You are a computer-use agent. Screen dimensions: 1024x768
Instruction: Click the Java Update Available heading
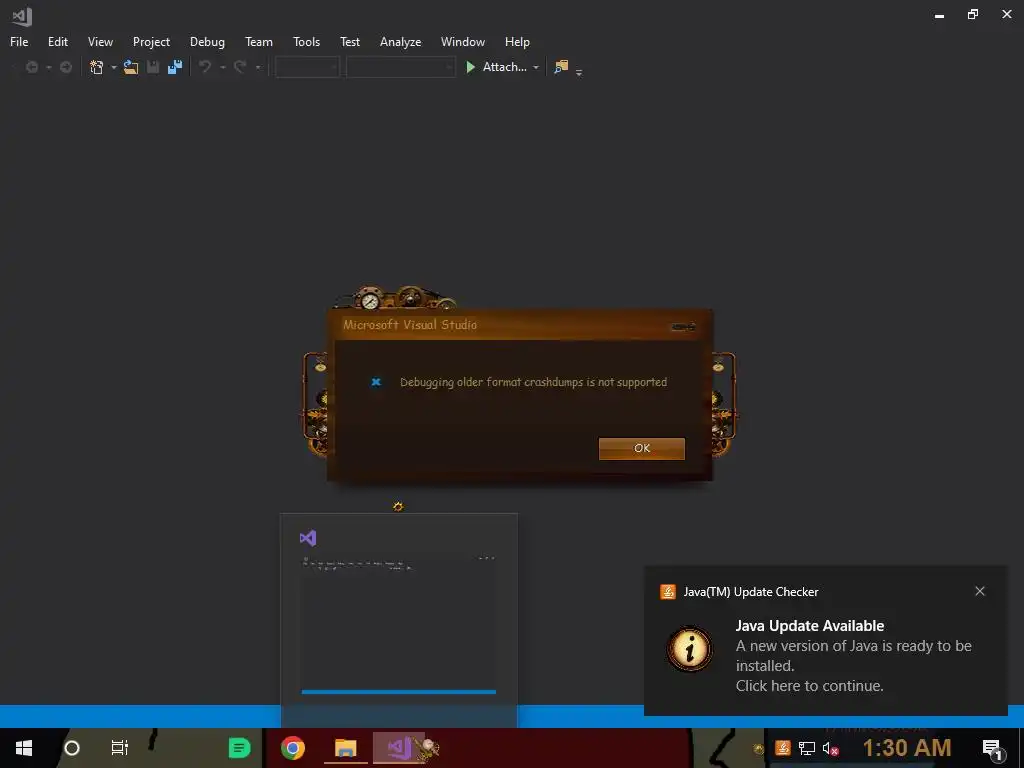810,626
